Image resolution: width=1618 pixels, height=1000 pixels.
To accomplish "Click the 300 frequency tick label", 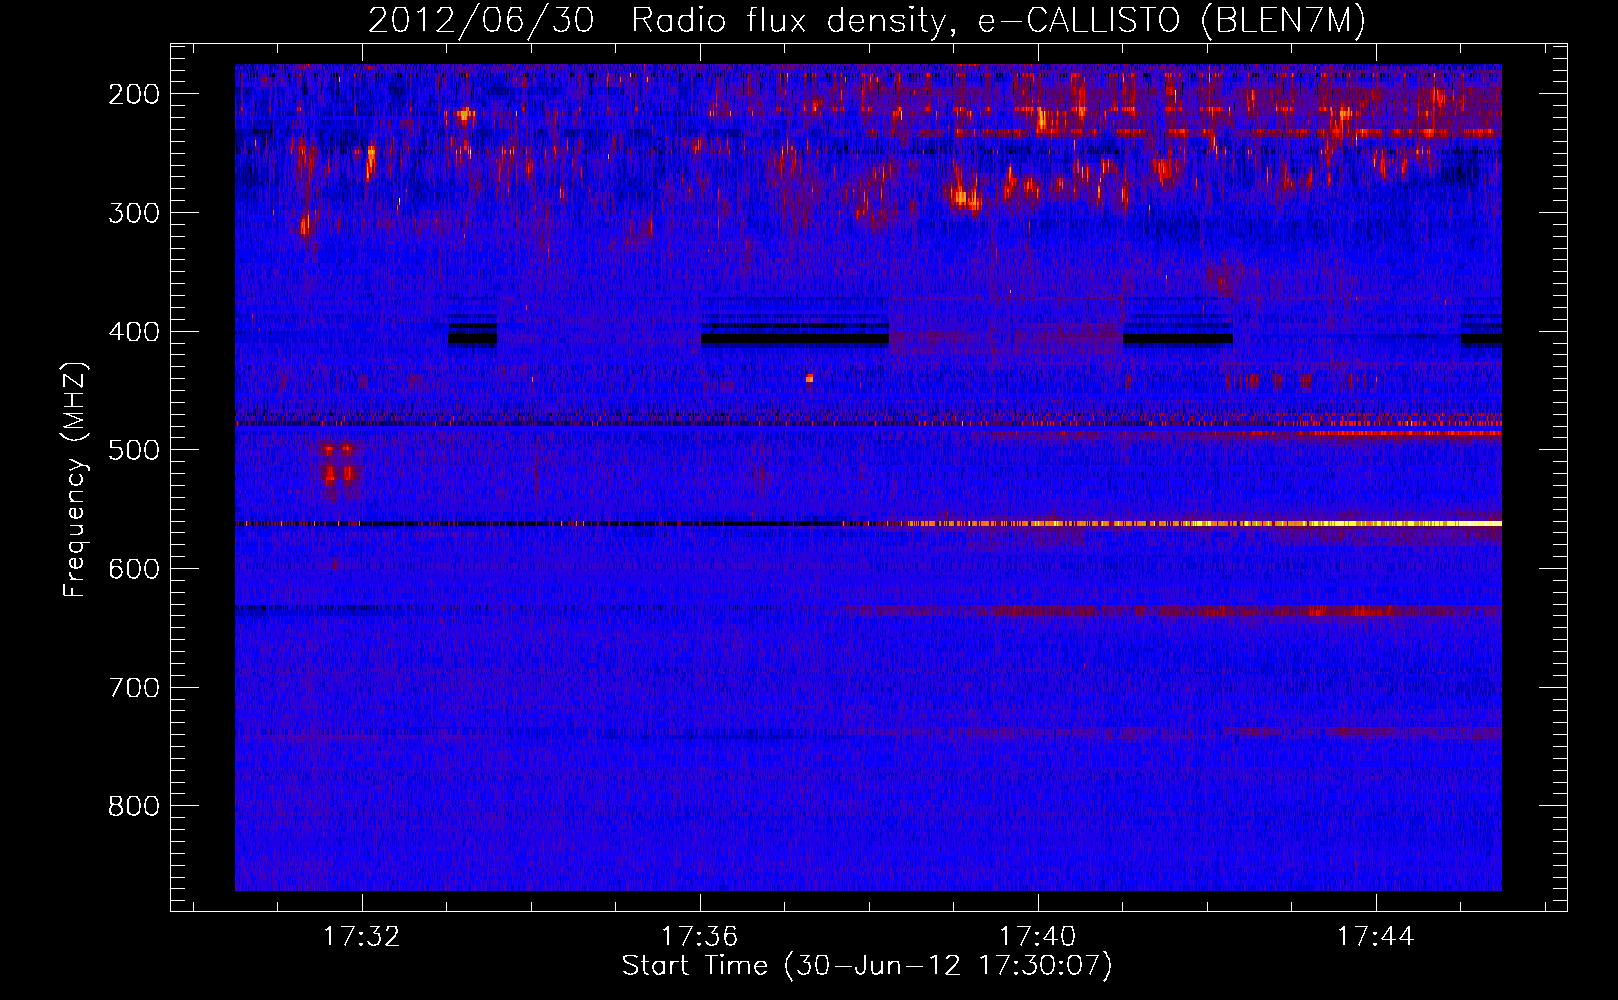I will point(134,213).
